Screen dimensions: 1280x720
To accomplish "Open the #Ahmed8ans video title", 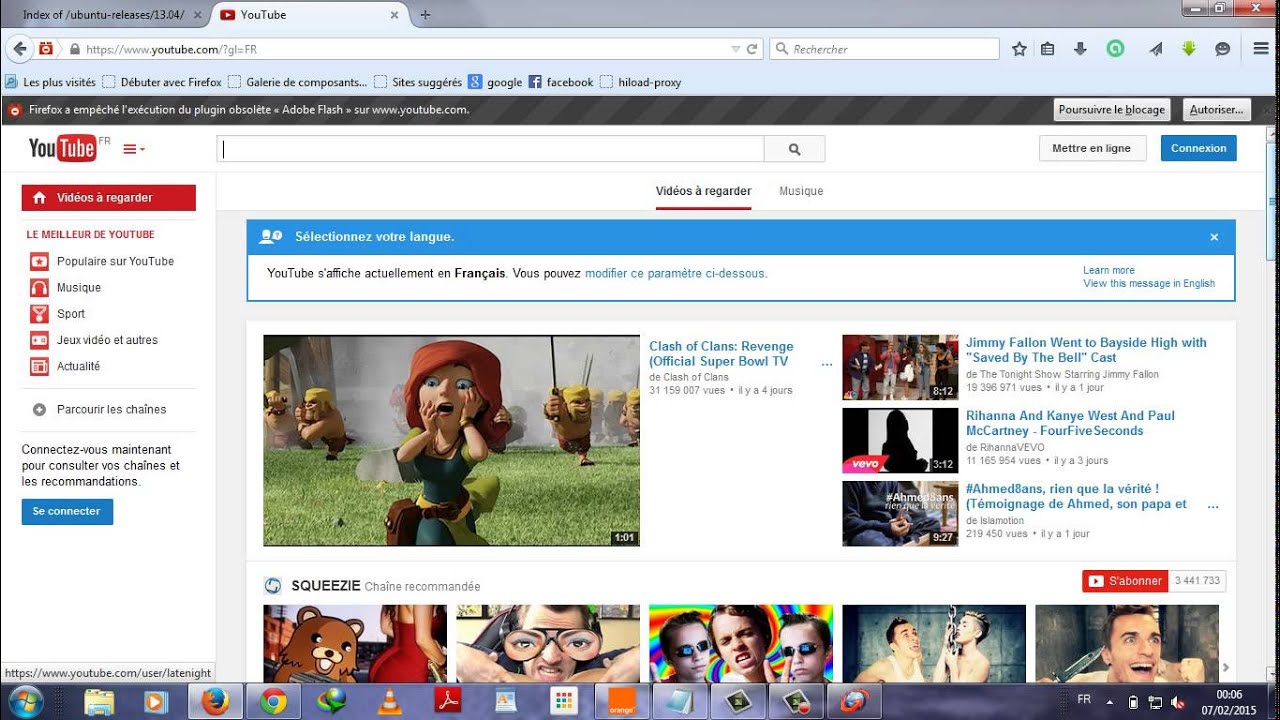I will 1076,496.
